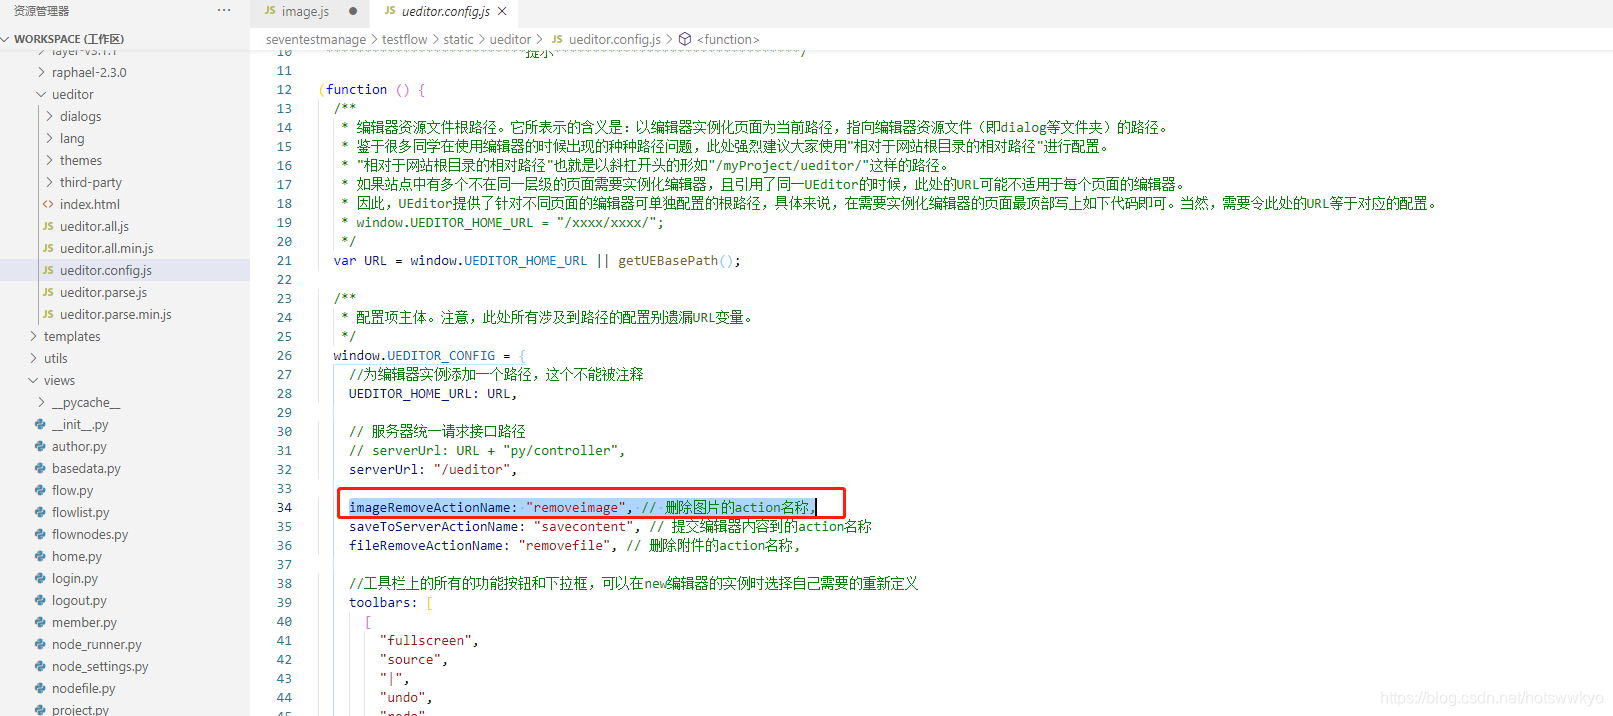Image resolution: width=1613 pixels, height=716 pixels.
Task: Open flowlist.py file
Action: click(80, 512)
